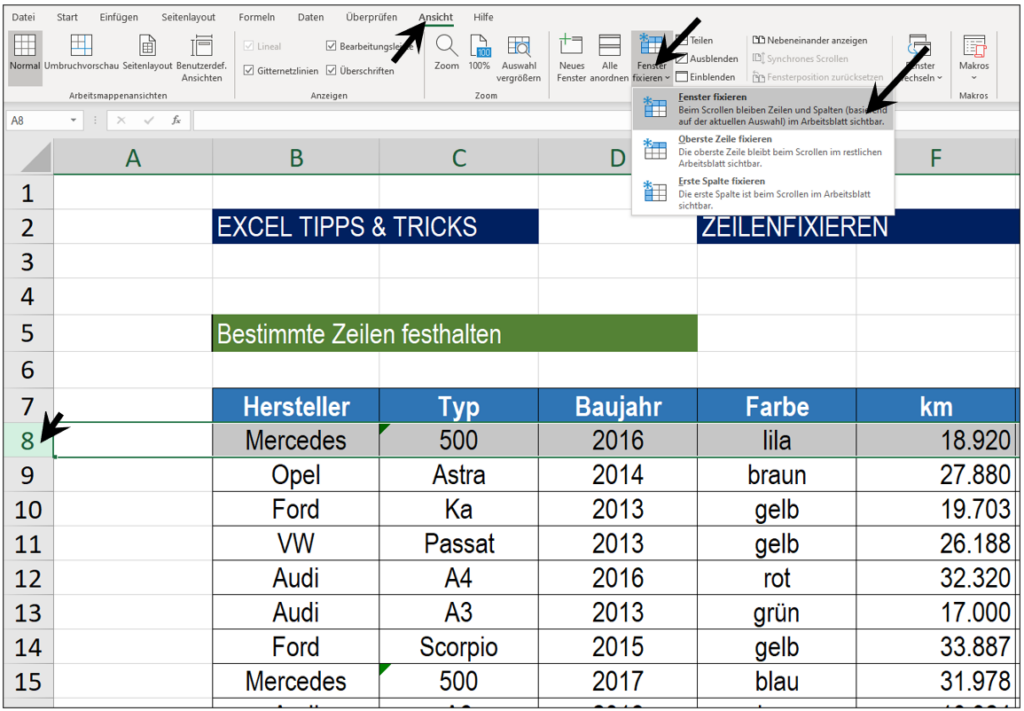Click Einblenden window icon
Viewport: 1024px width, 711px height.
point(681,77)
